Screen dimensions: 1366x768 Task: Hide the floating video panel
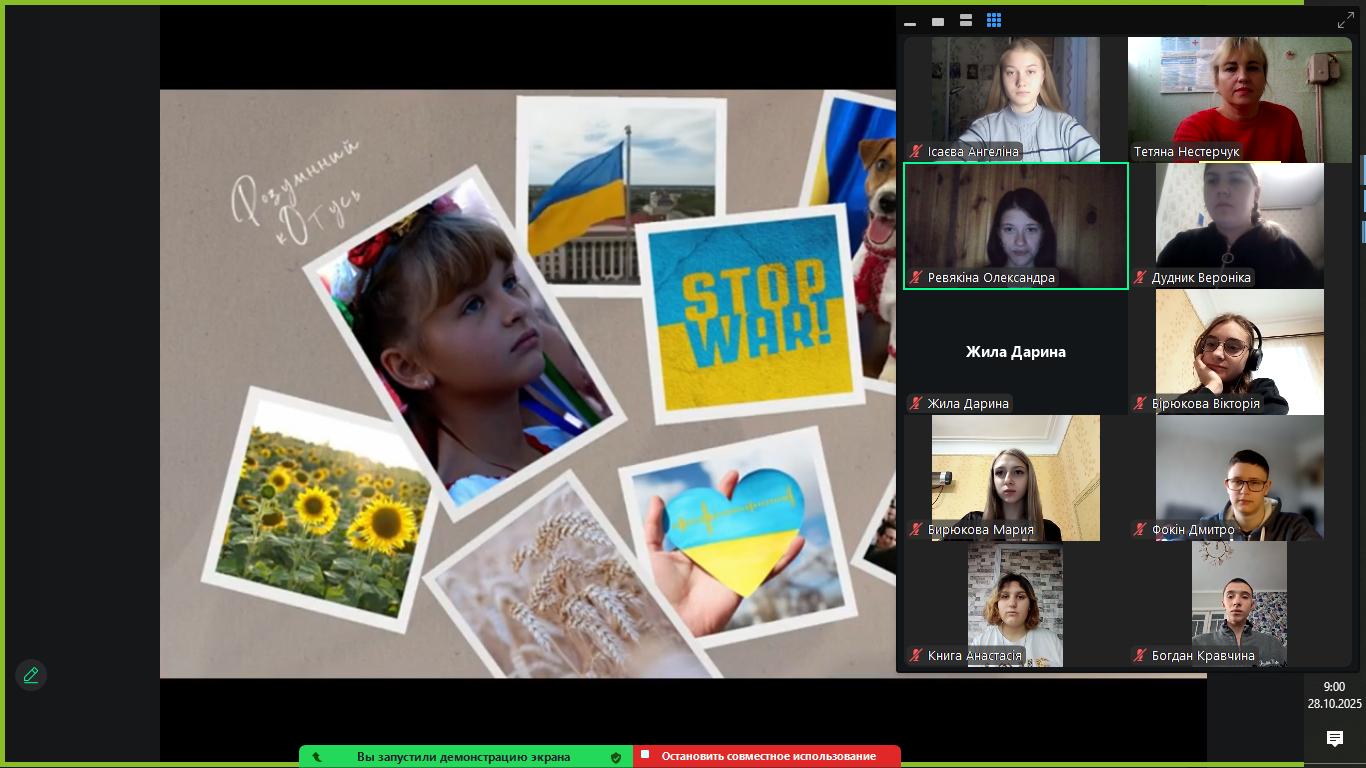coord(910,21)
